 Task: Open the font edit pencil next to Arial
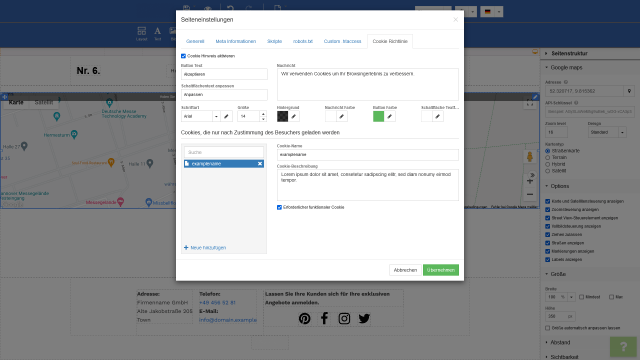(x=226, y=116)
